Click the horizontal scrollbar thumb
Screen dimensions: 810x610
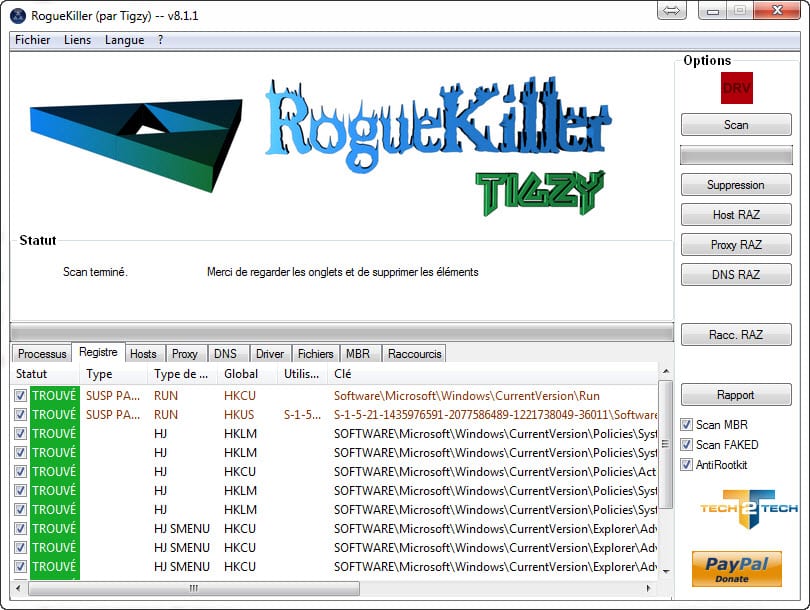click(x=194, y=588)
